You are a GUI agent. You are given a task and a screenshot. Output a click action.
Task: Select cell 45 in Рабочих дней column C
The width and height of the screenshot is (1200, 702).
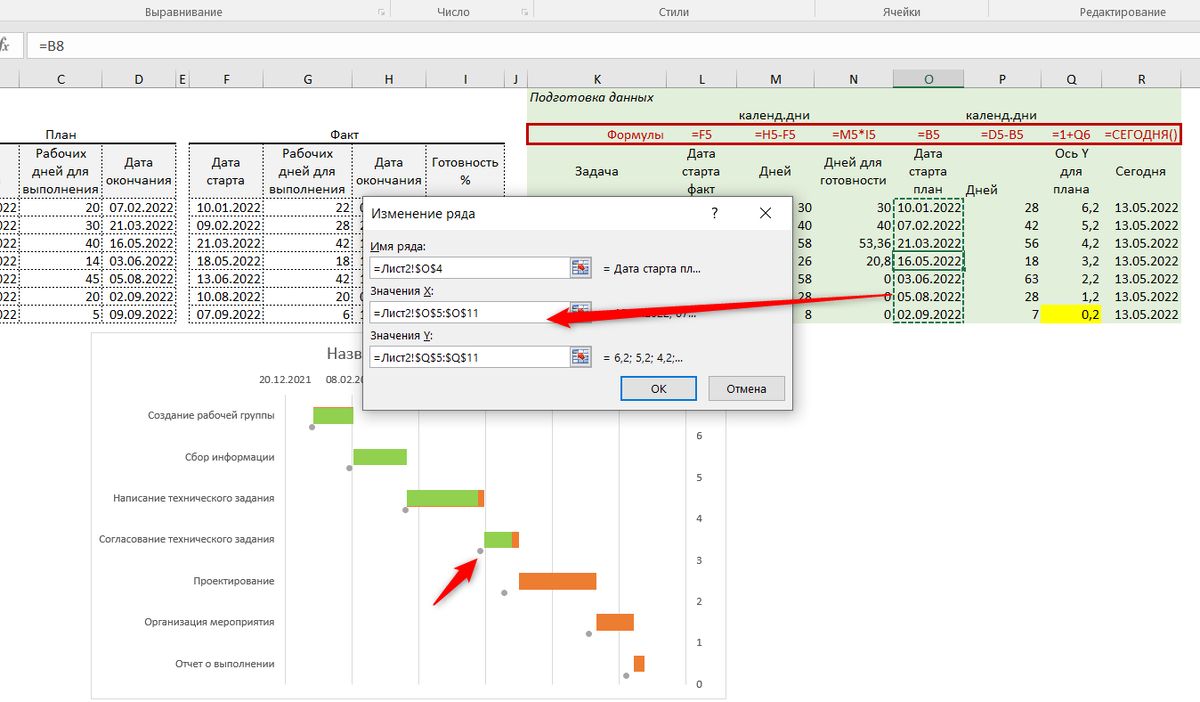(x=62, y=278)
